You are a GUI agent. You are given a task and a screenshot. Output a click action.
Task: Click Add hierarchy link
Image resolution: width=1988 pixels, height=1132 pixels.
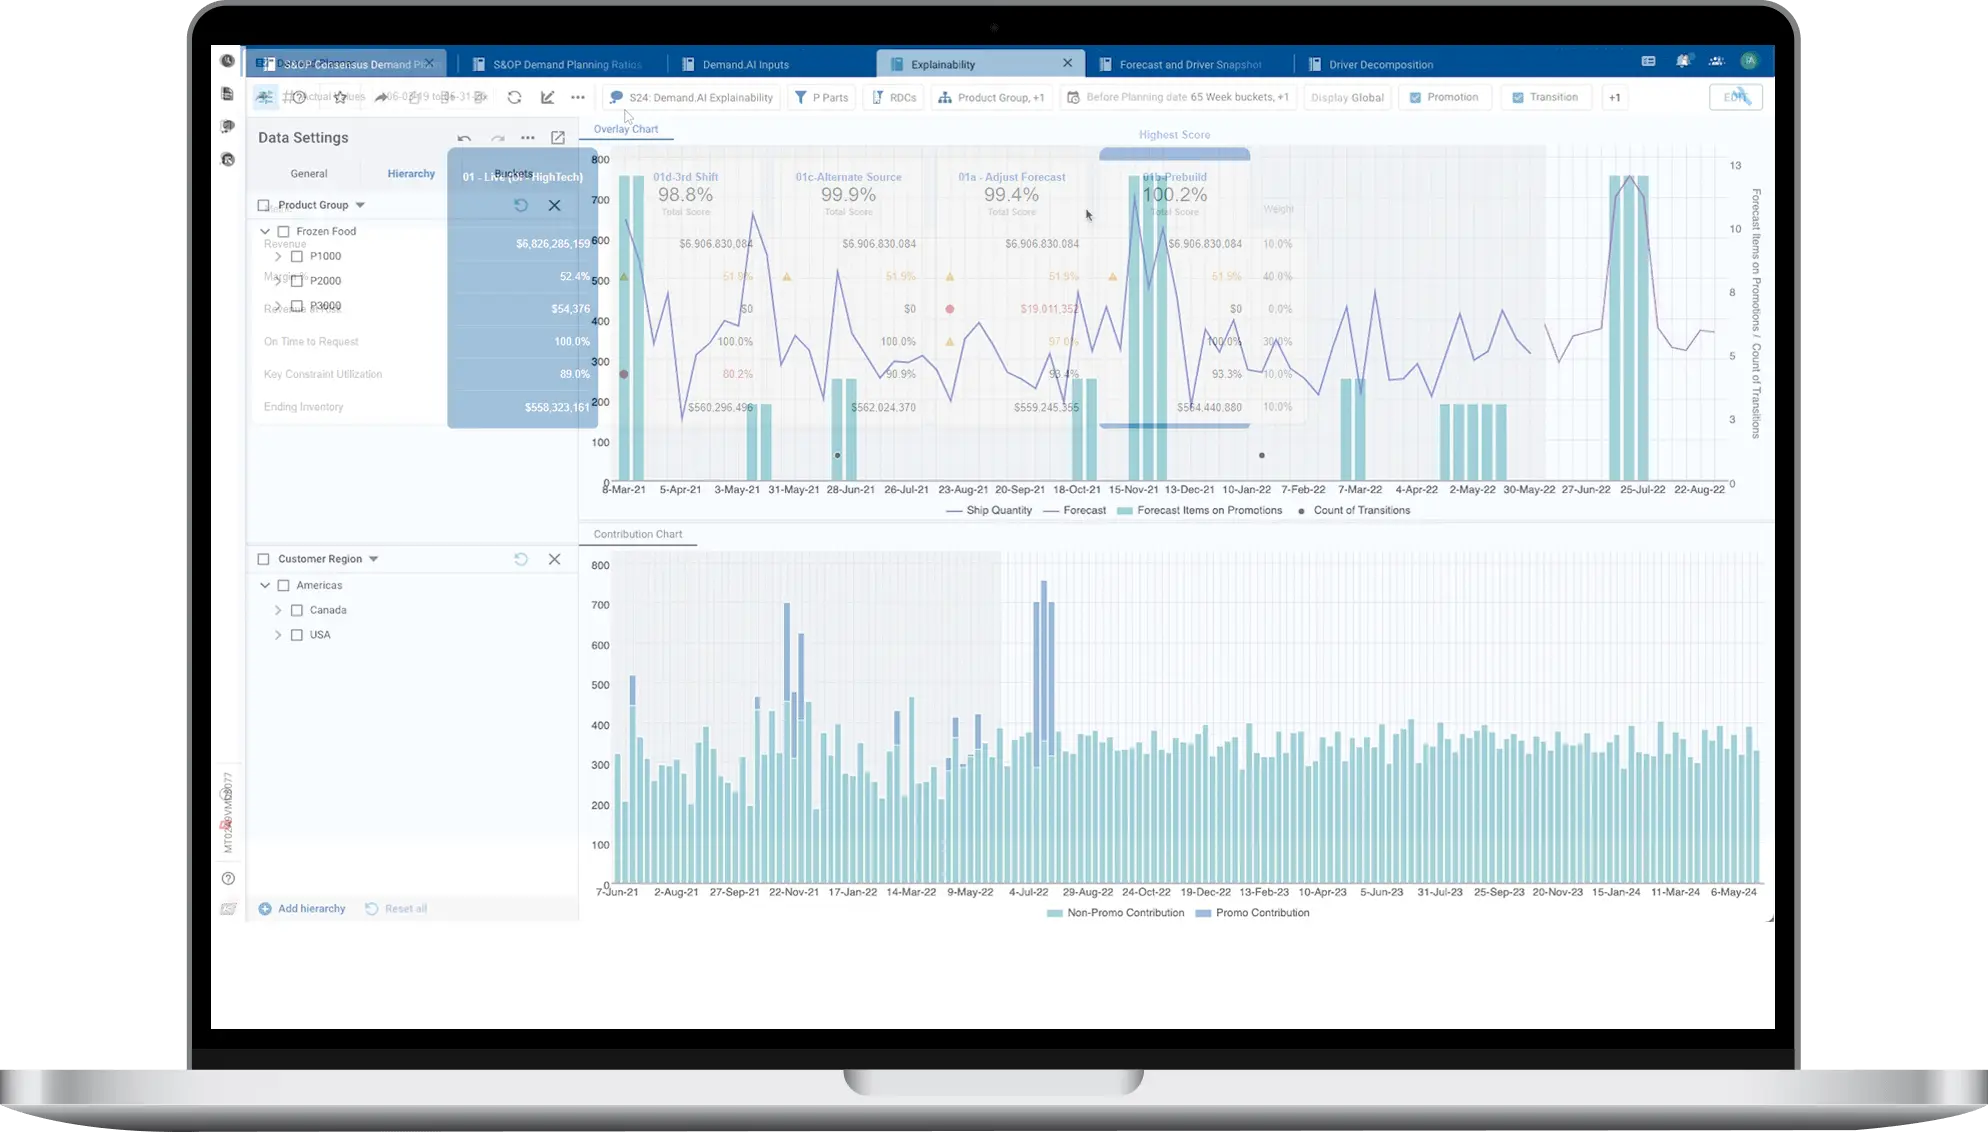click(311, 908)
